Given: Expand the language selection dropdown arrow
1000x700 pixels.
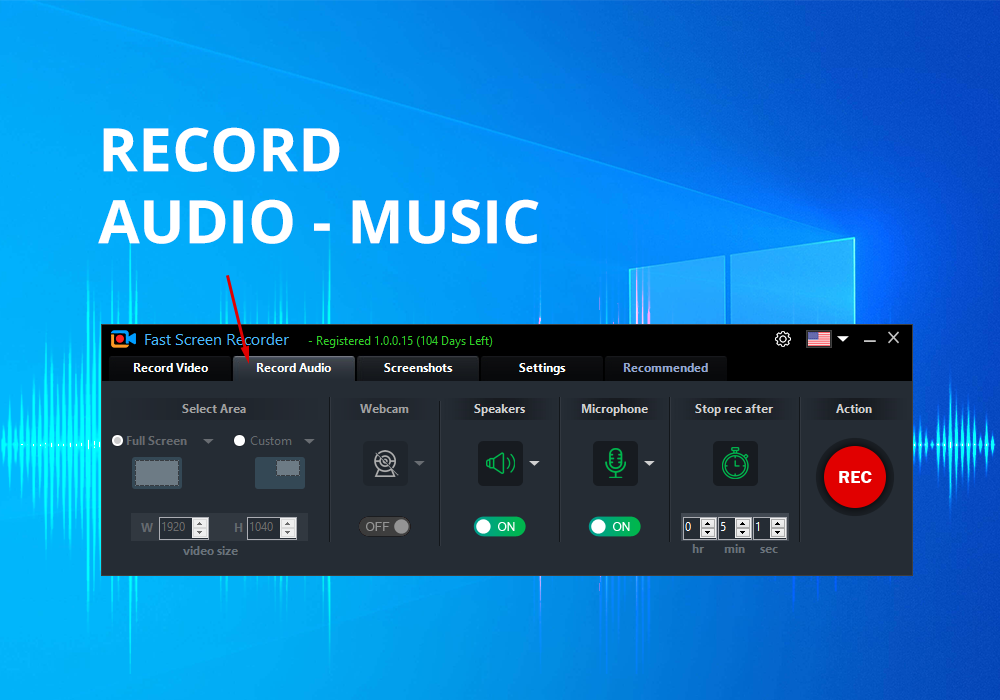Looking at the screenshot, I should pyautogui.click(x=842, y=339).
